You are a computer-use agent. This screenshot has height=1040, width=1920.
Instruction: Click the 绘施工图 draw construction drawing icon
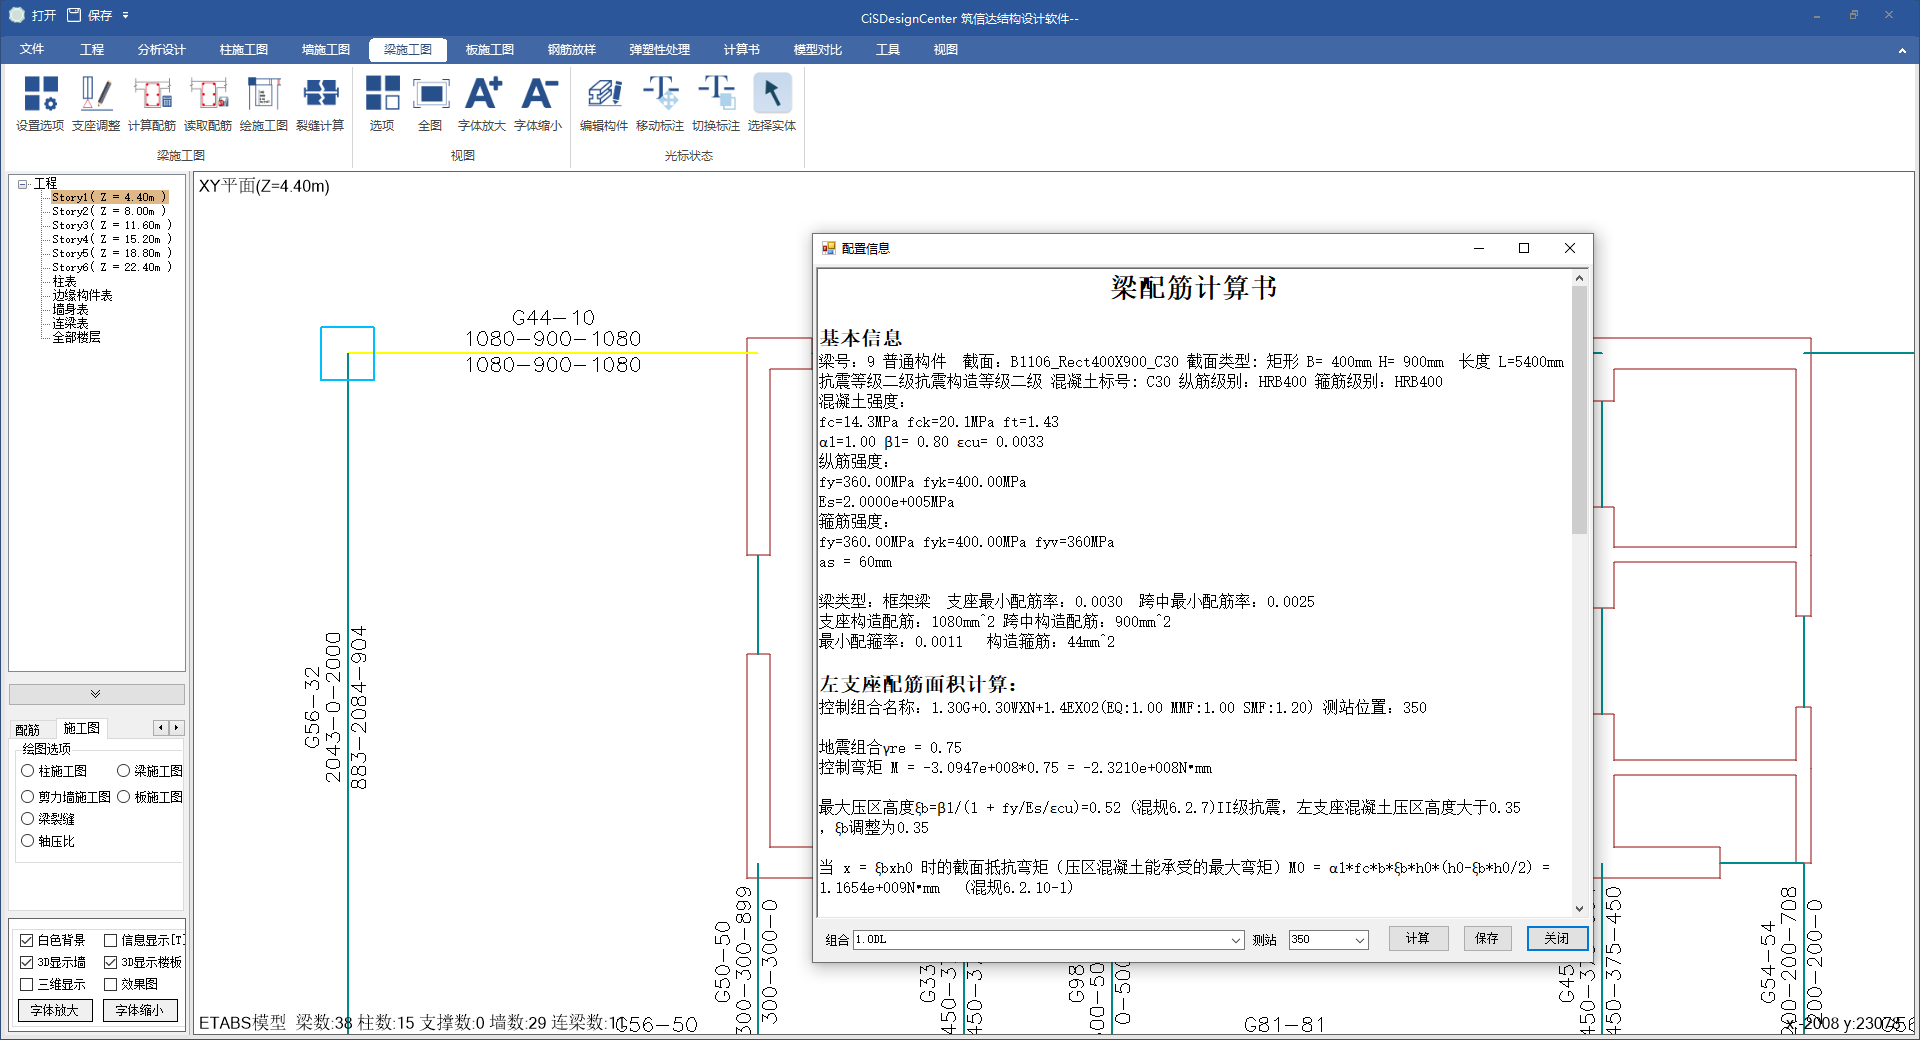pos(264,103)
